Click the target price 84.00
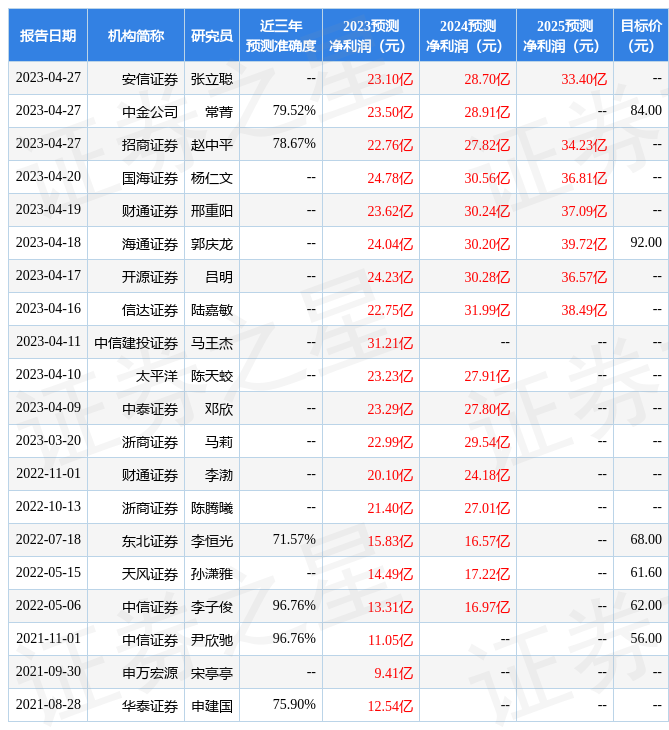Viewport: 669px width, 730px height. (646, 110)
